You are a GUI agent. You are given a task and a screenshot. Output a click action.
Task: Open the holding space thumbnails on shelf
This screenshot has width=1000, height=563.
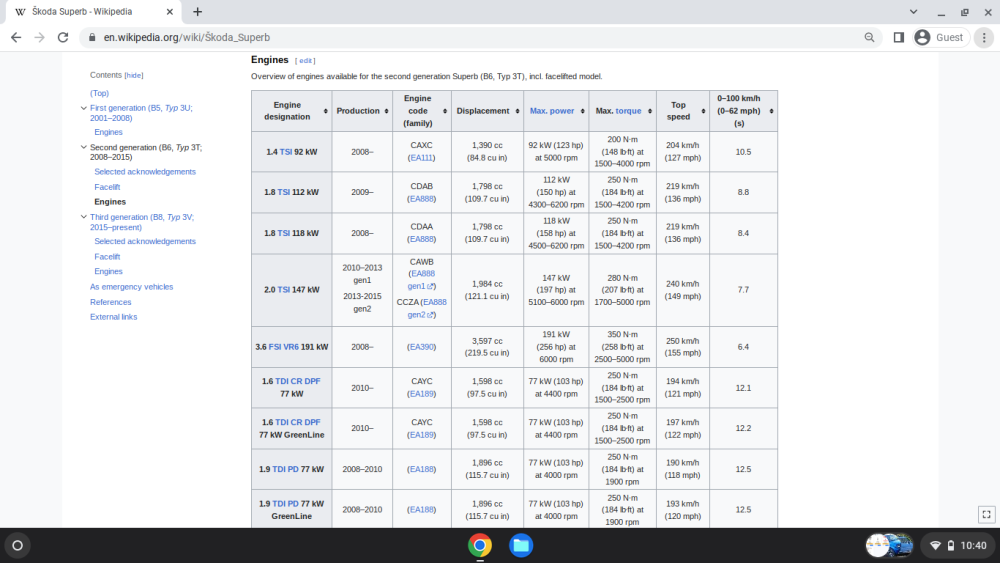point(890,545)
